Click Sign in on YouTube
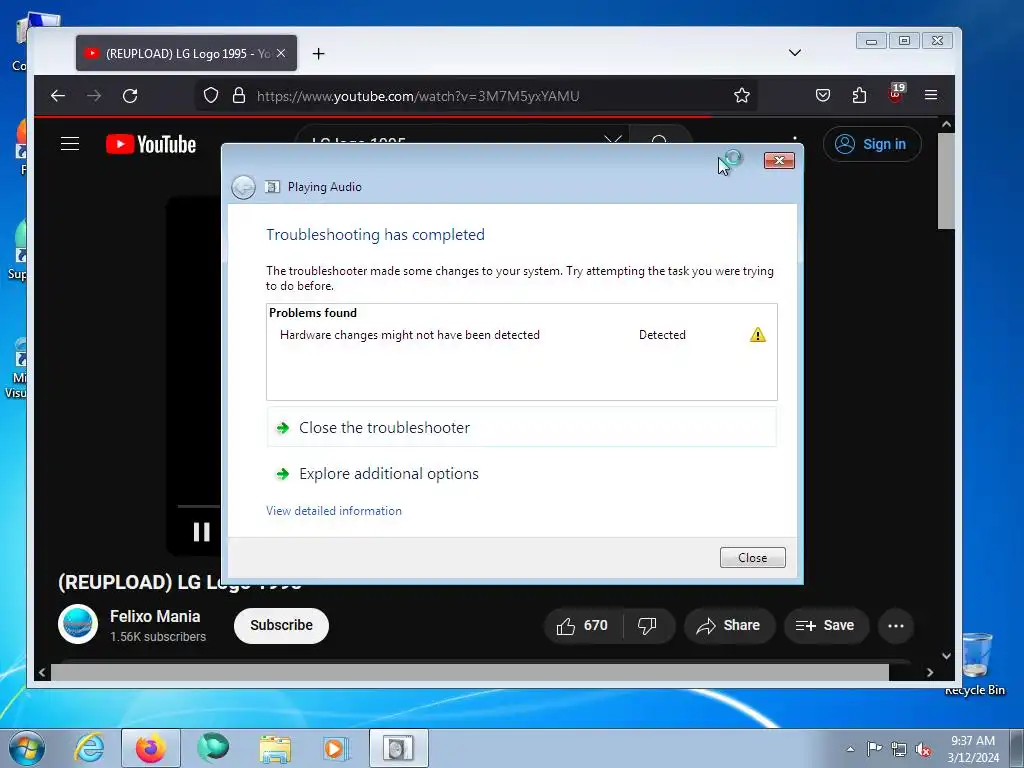The image size is (1024, 768). [872, 144]
